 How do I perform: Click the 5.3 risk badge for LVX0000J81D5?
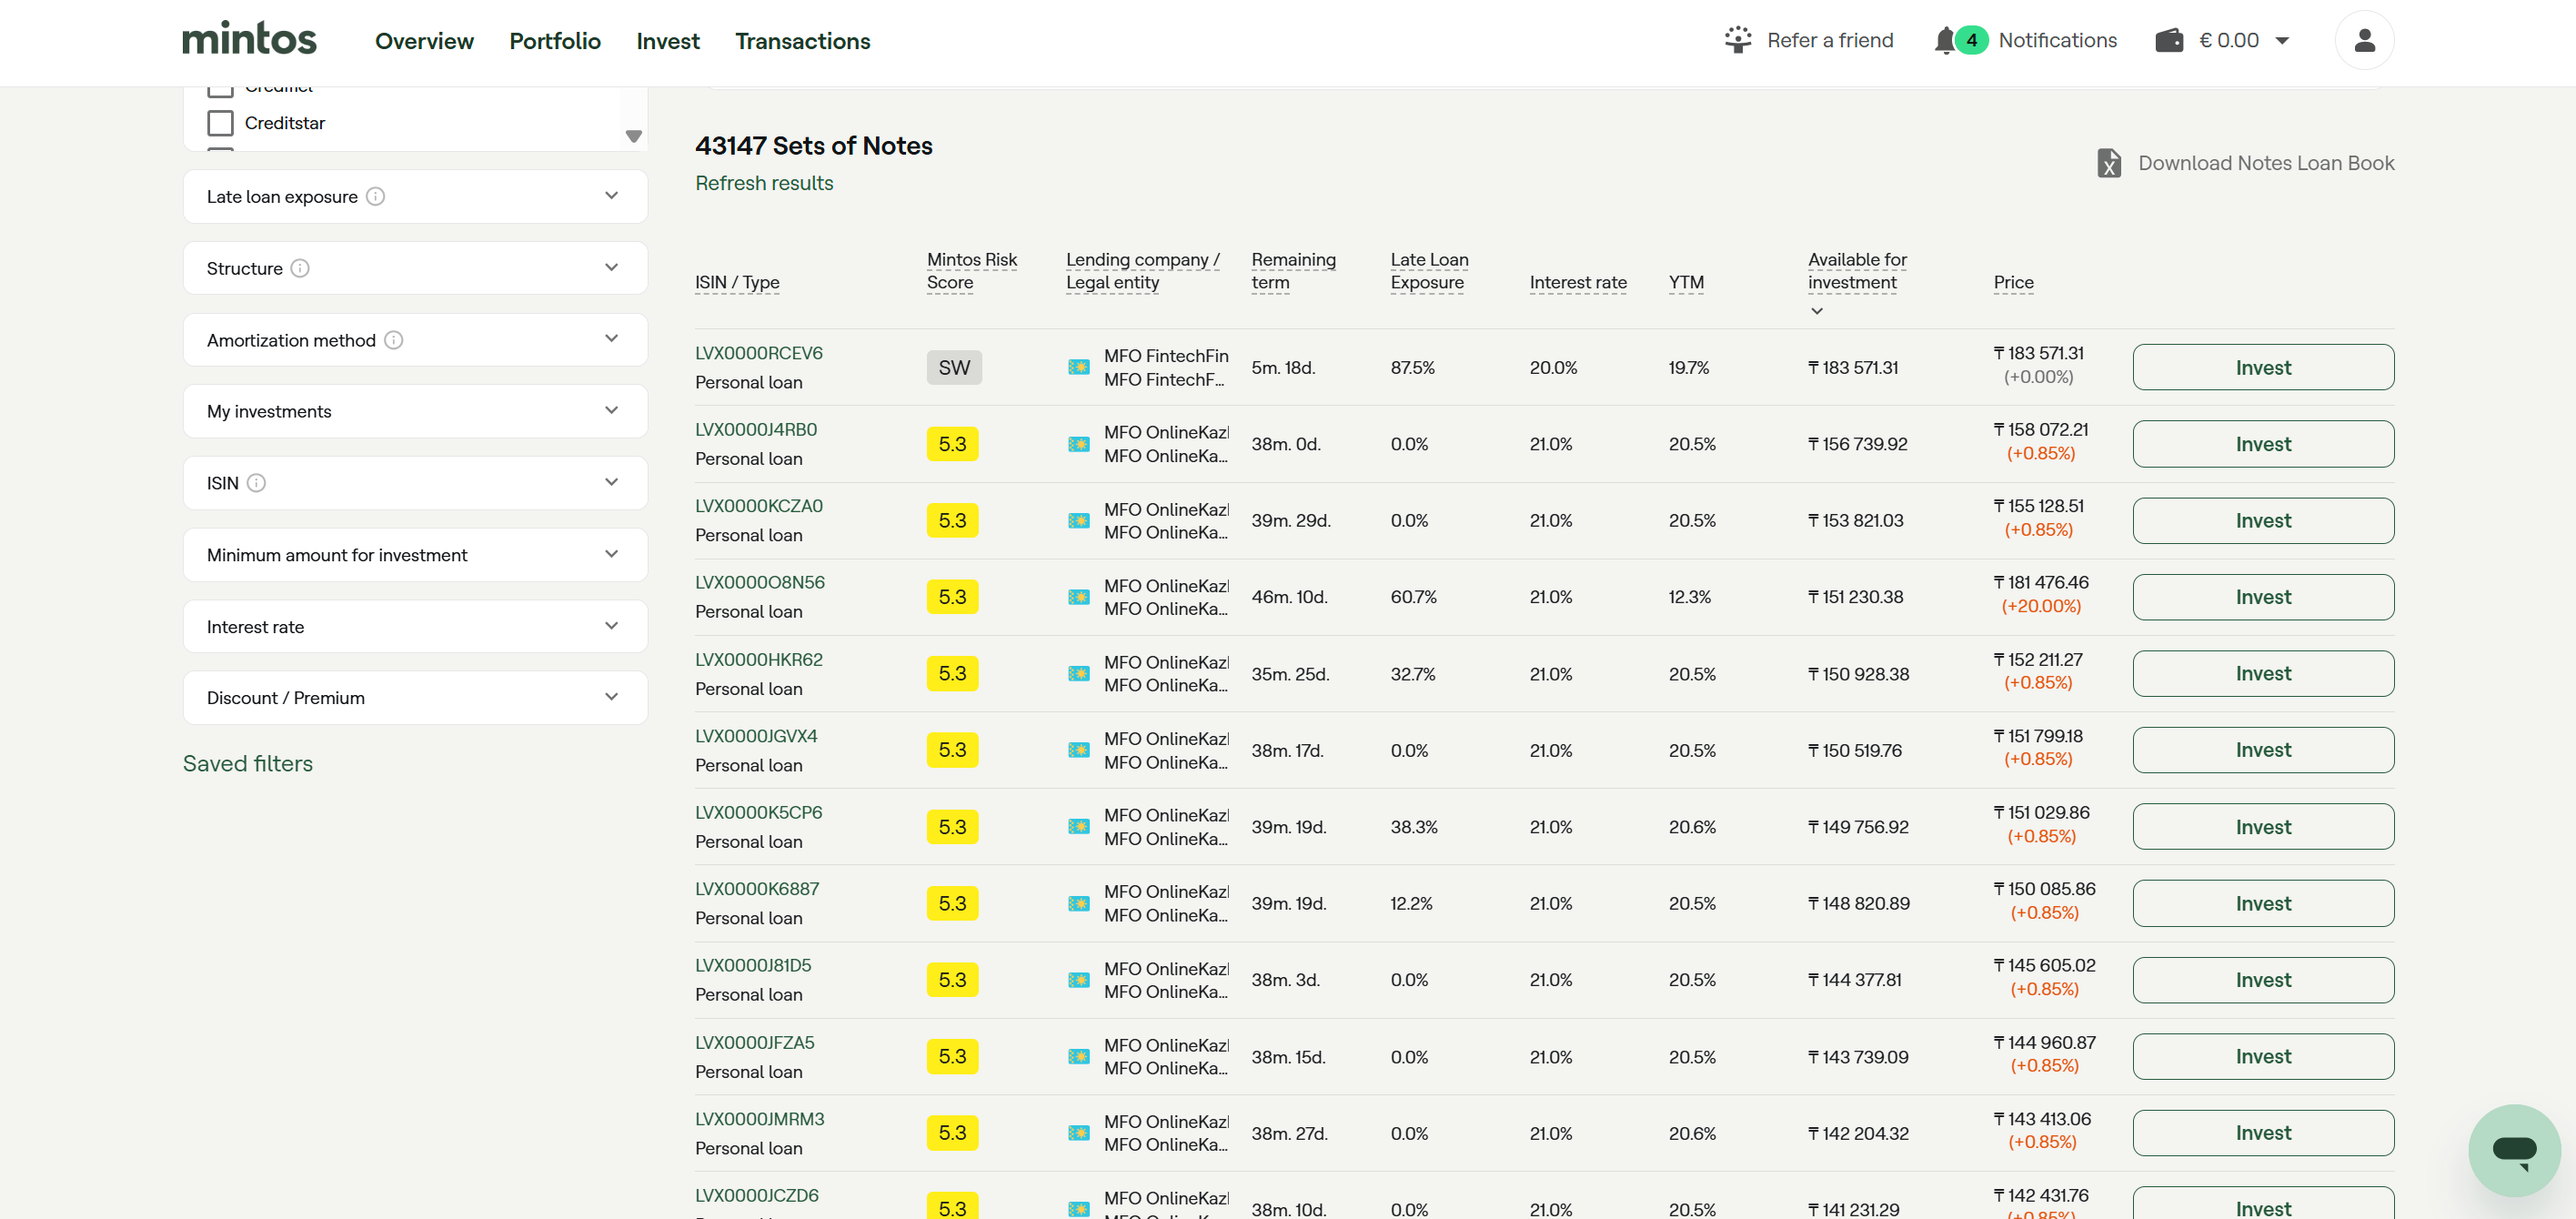pos(952,980)
